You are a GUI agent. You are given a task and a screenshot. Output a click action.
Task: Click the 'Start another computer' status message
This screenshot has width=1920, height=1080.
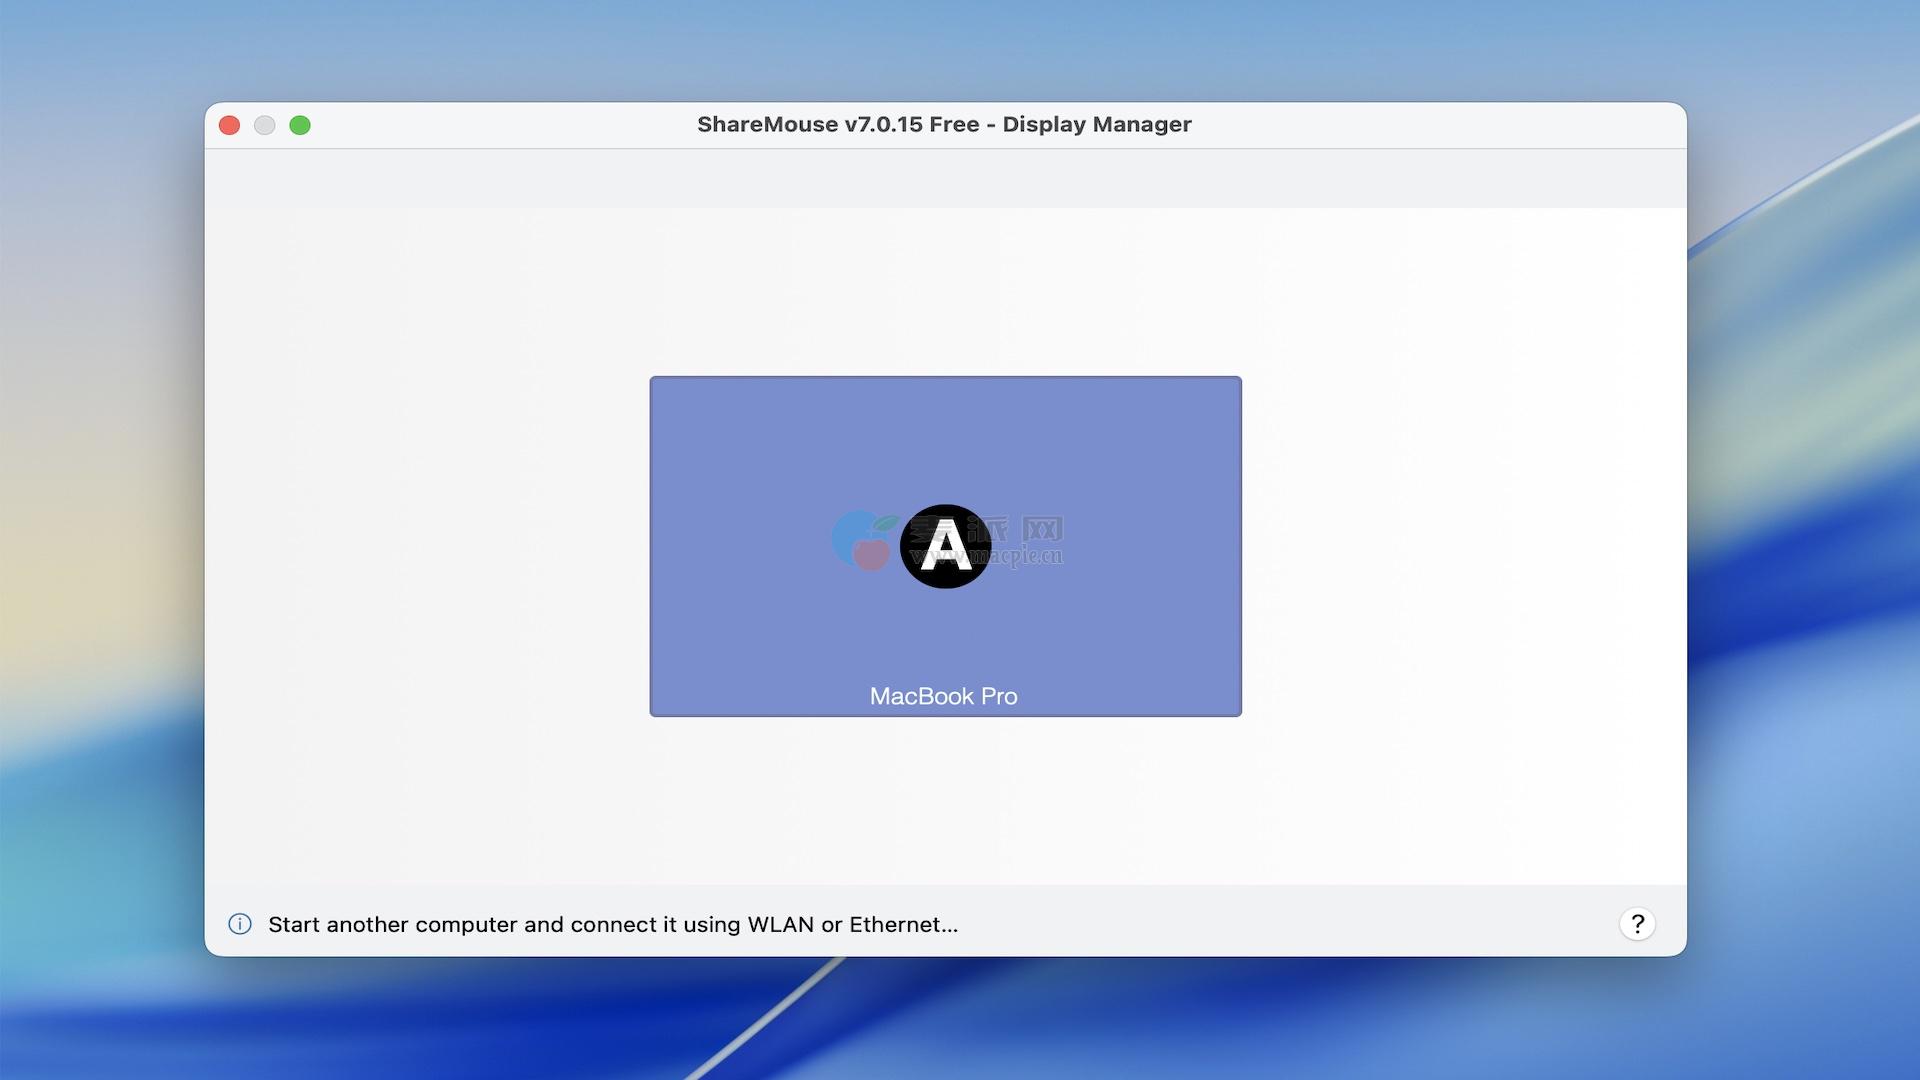click(612, 924)
